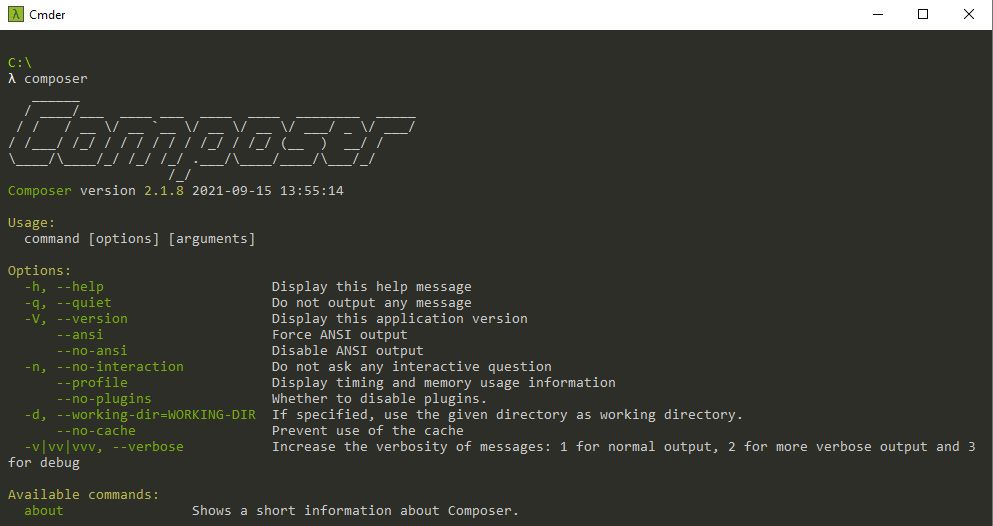Maximize the Cmder window
The image size is (993, 526).
(x=923, y=14)
